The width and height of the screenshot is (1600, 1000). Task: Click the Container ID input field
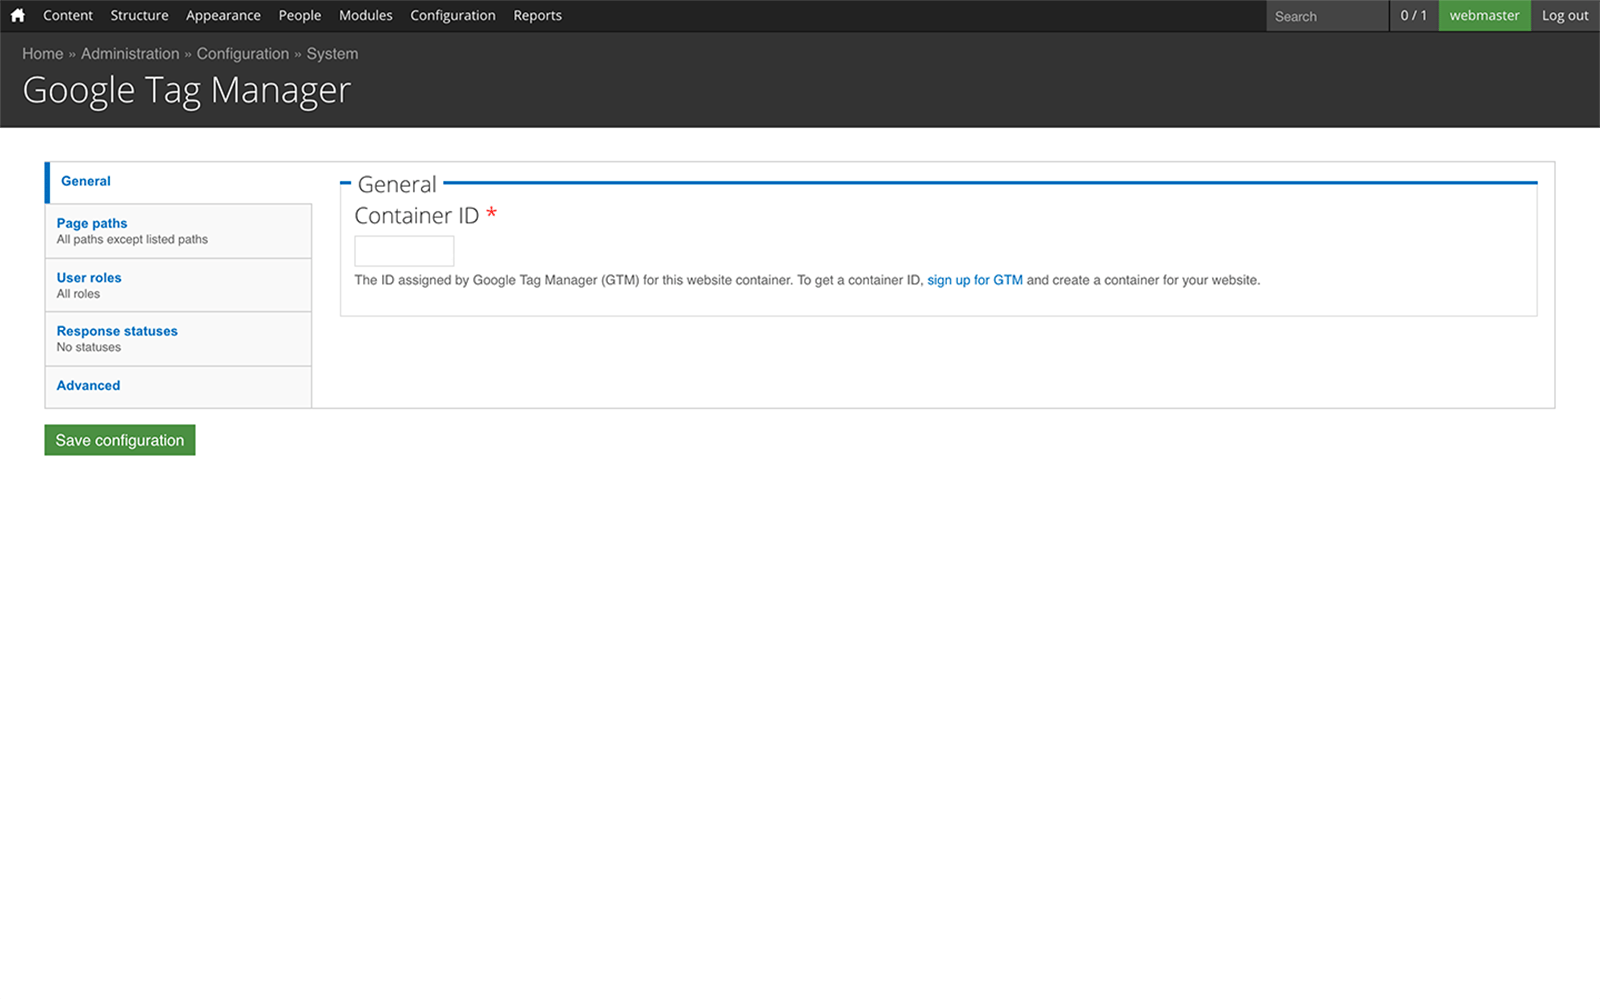[404, 251]
